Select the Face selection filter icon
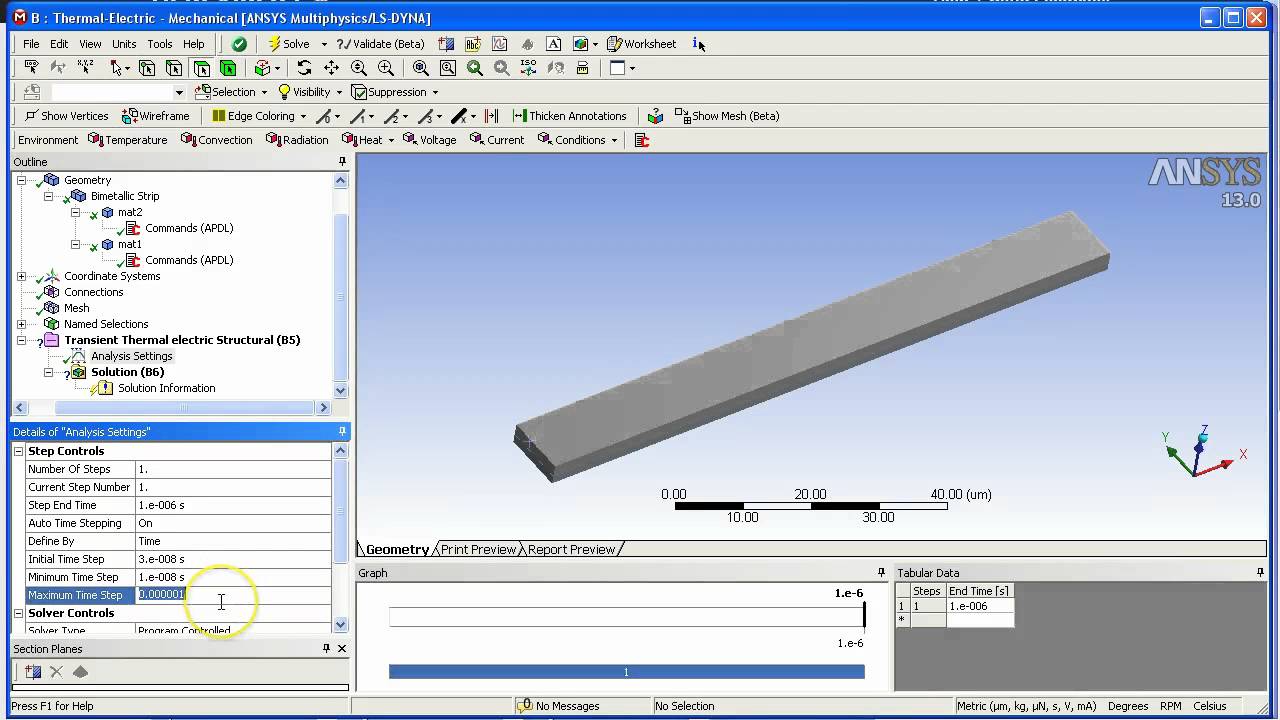The width and height of the screenshot is (1280, 720). [201, 68]
